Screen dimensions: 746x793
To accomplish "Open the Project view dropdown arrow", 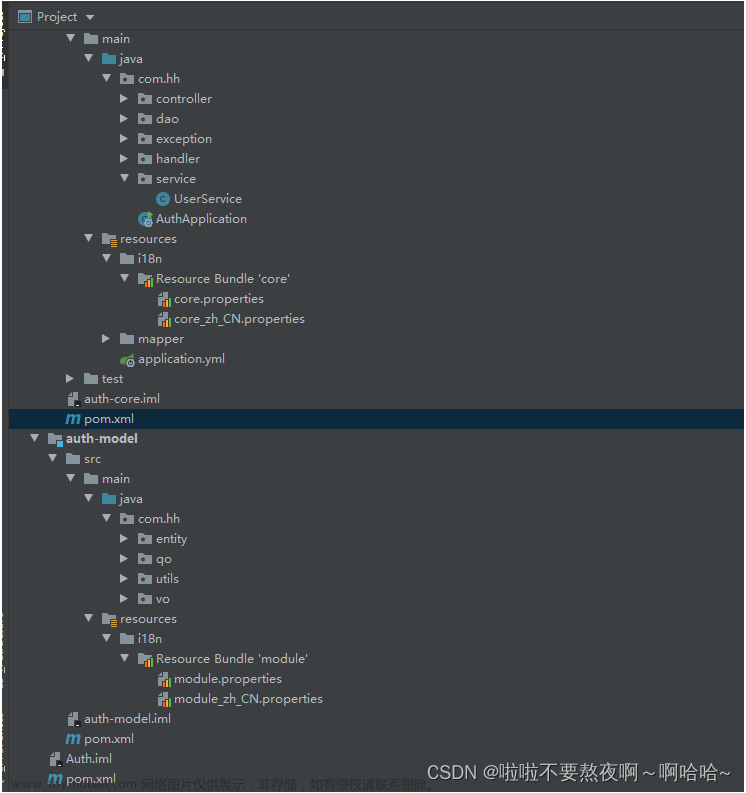I will 90,17.
